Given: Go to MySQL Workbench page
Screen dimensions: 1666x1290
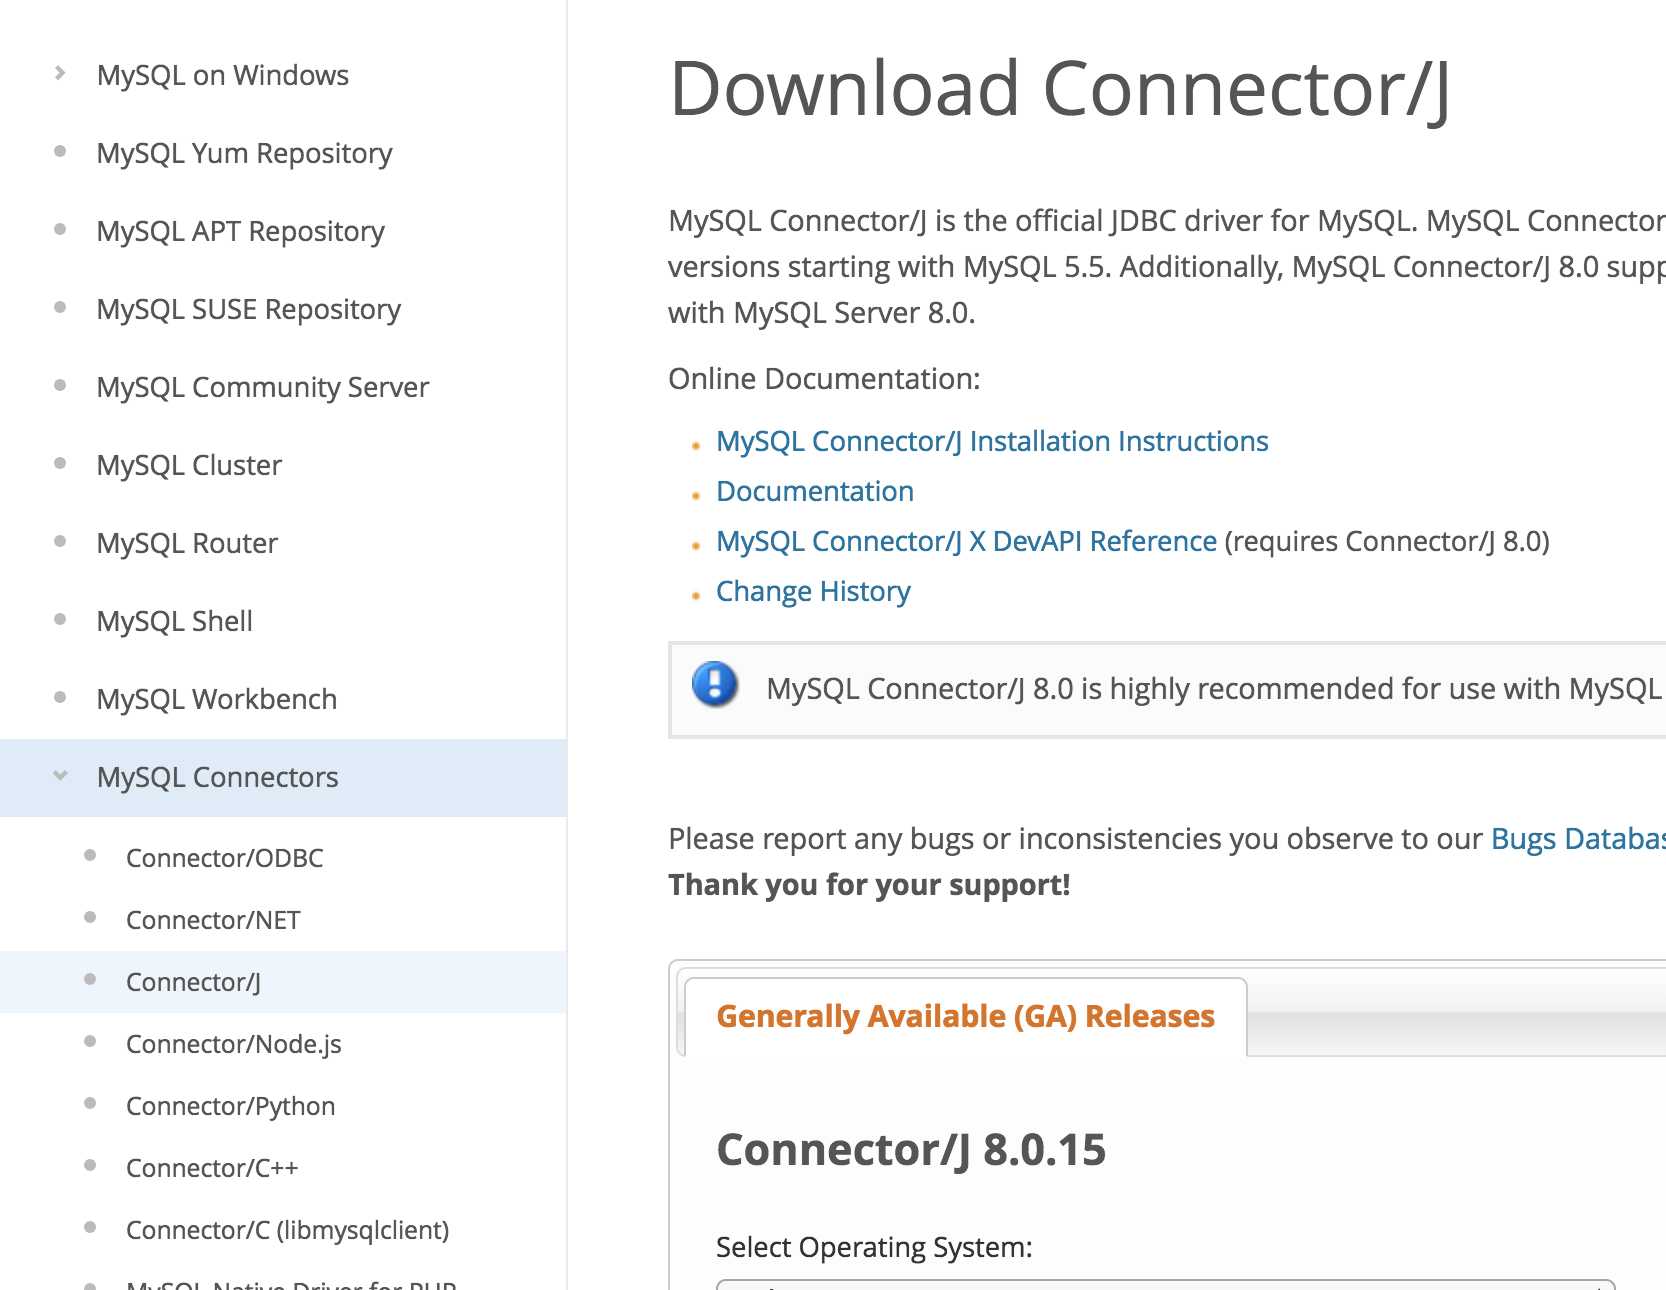Looking at the screenshot, I should tap(216, 699).
